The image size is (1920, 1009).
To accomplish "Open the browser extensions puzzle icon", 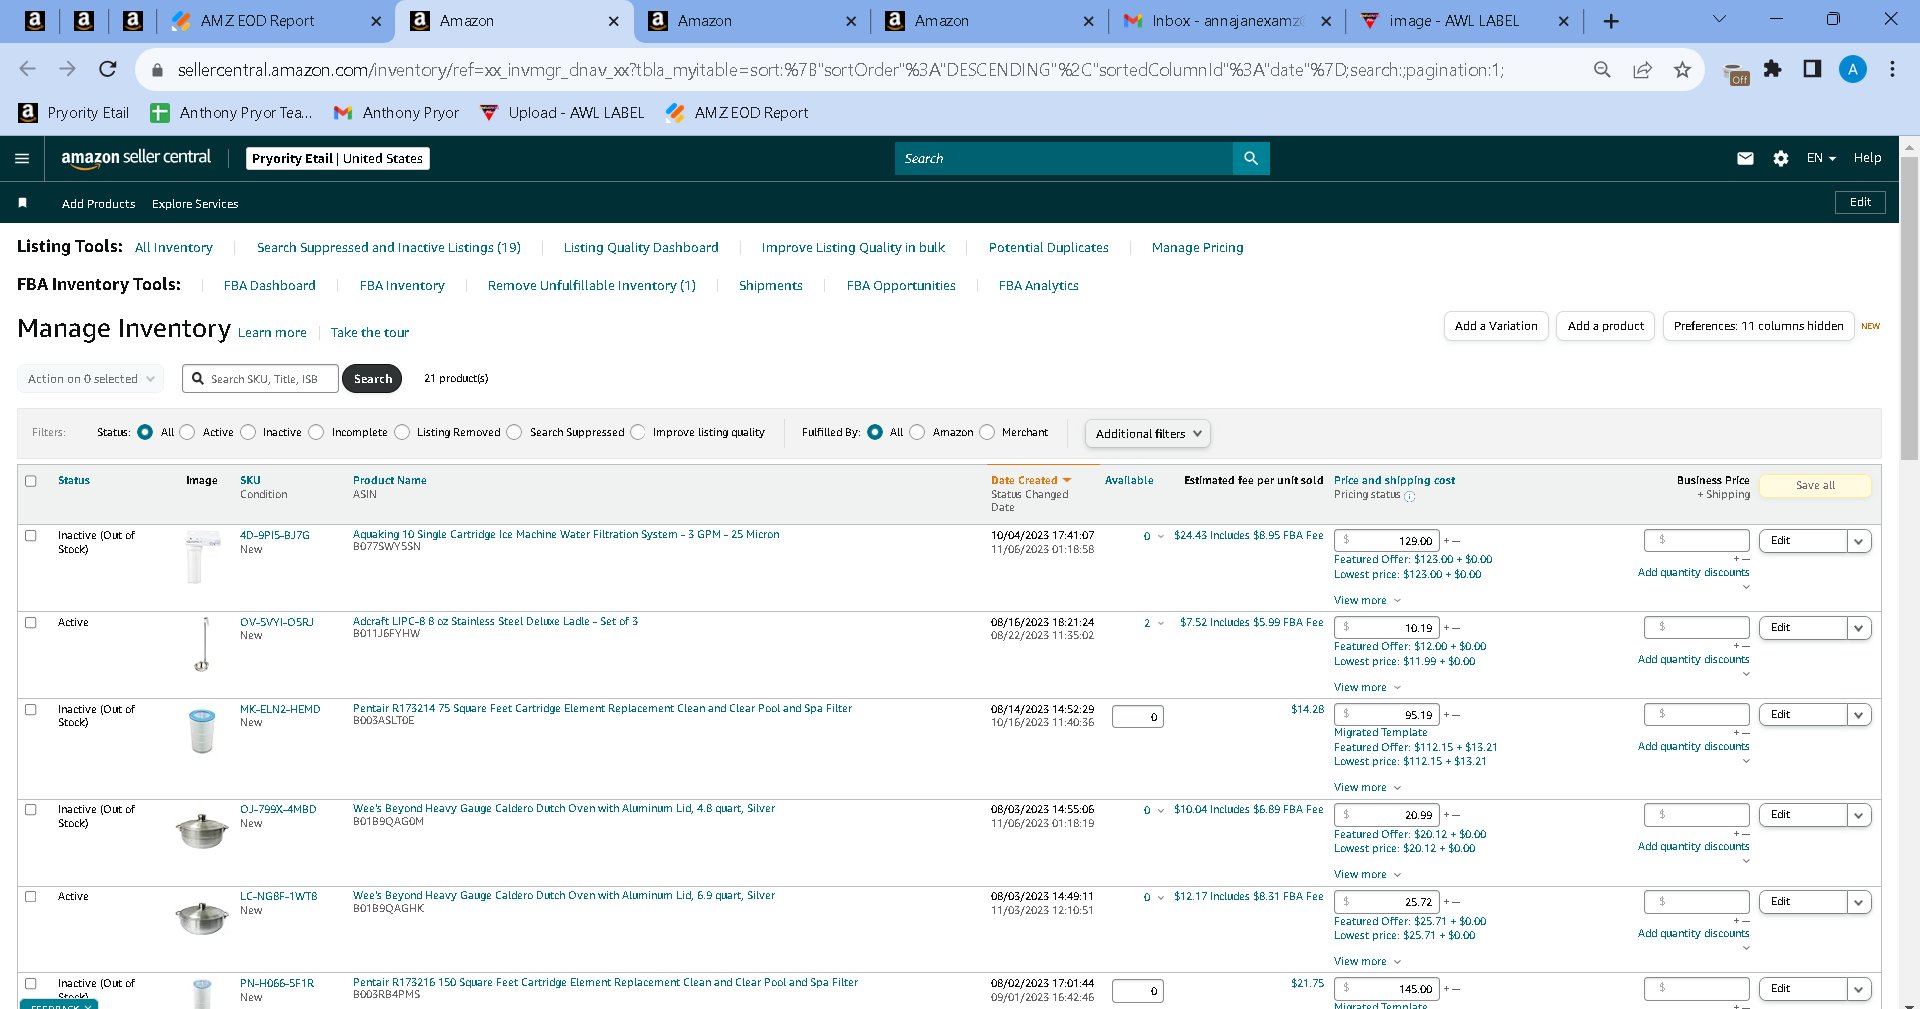I will (1772, 69).
